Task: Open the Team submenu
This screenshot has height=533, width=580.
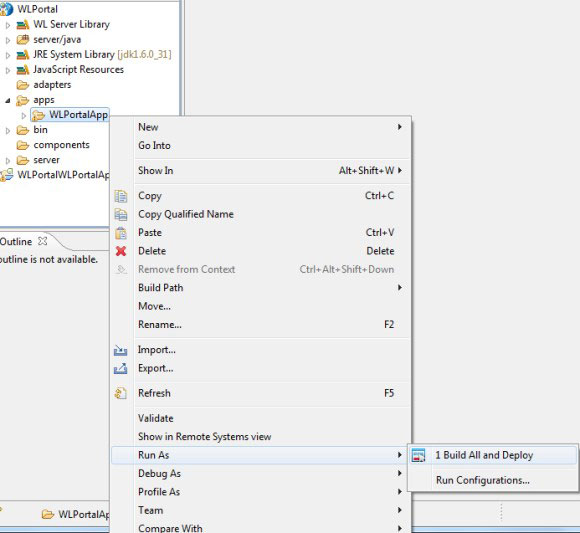Action: click(x=261, y=510)
